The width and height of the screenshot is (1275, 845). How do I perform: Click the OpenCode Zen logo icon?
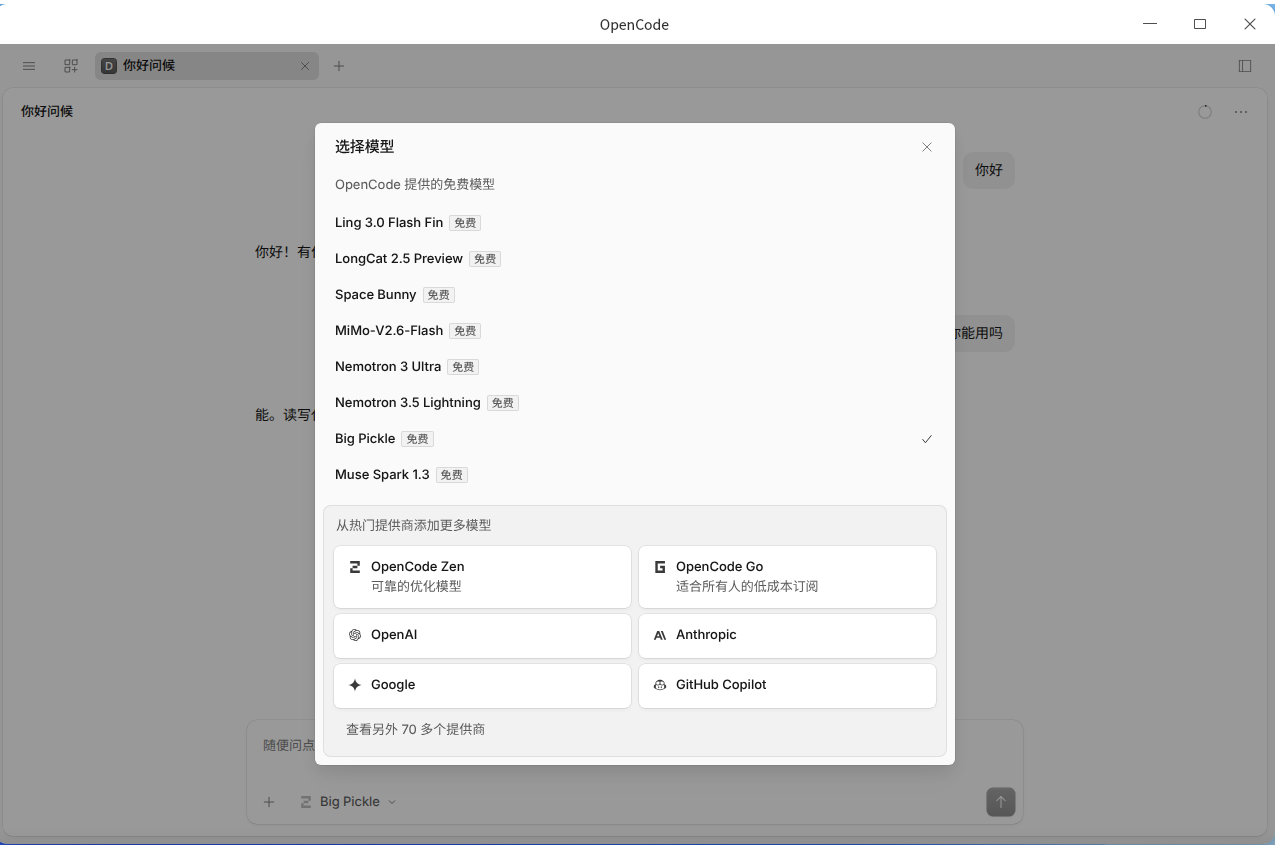tap(355, 567)
